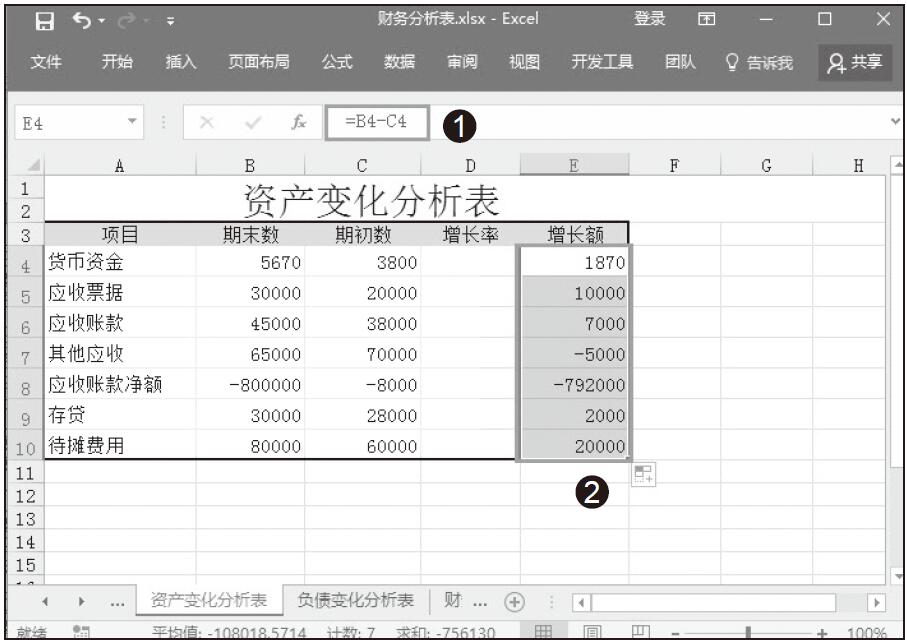
Task: Click the Save icon in title bar
Action: [45, 19]
